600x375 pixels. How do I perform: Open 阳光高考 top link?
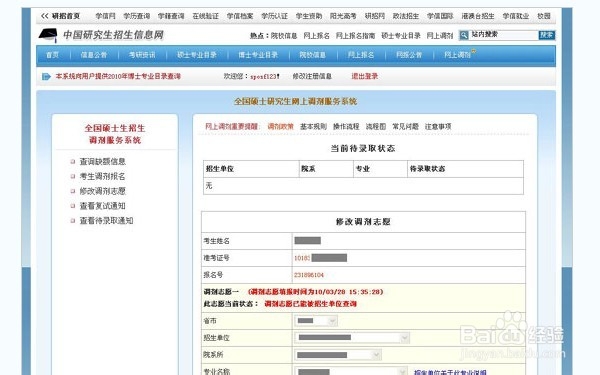point(343,16)
